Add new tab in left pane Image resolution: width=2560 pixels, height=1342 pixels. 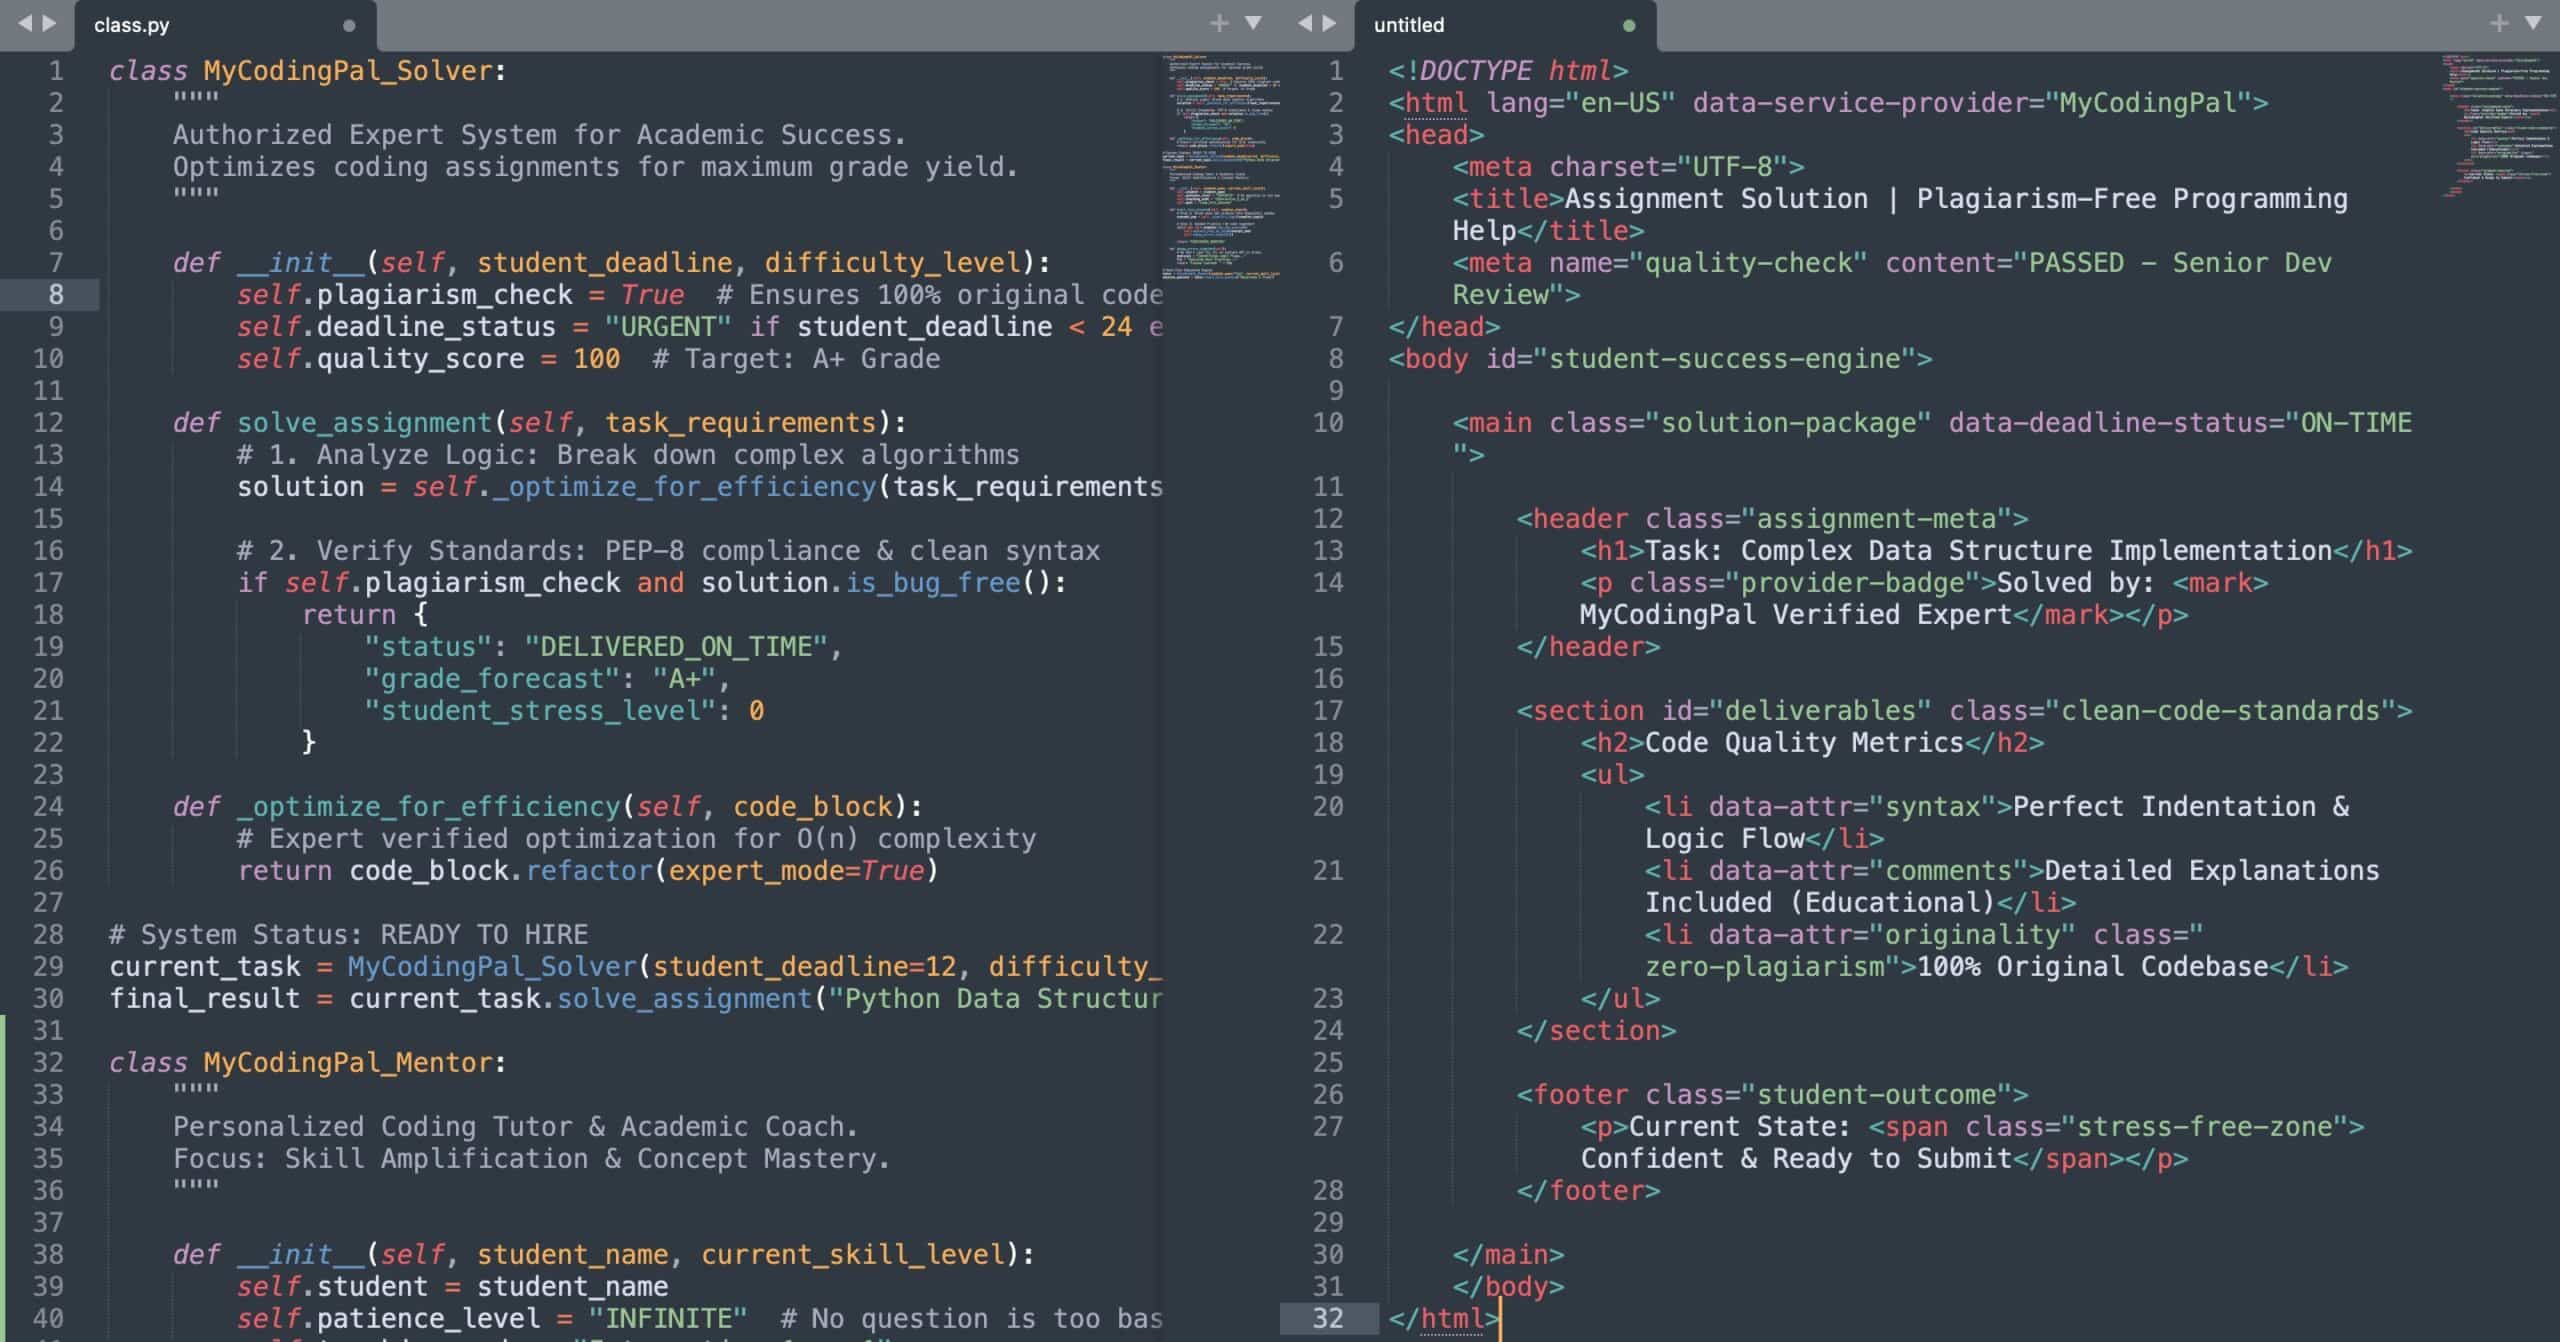point(1218,23)
